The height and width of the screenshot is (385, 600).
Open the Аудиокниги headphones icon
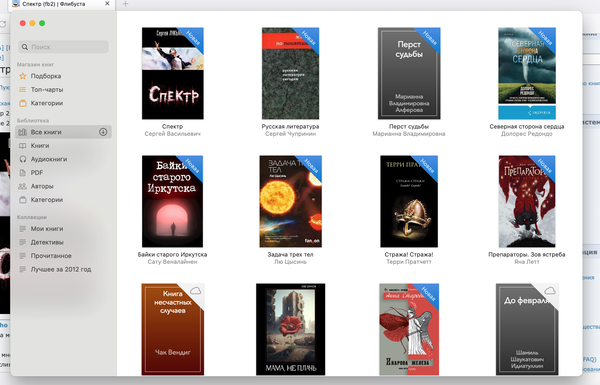(x=23, y=159)
